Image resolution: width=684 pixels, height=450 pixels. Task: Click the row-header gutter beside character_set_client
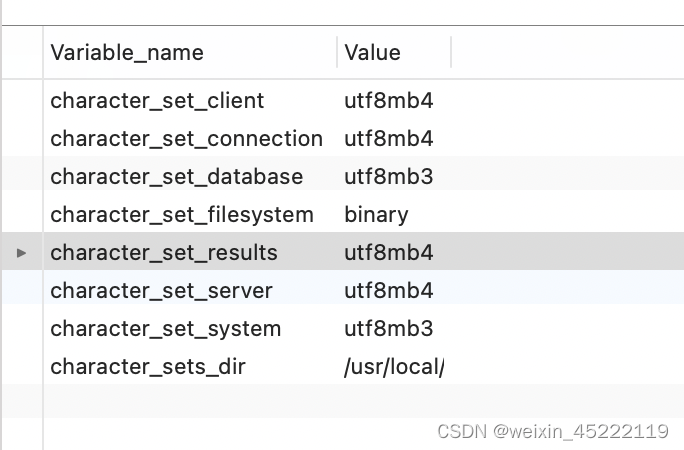click(22, 101)
